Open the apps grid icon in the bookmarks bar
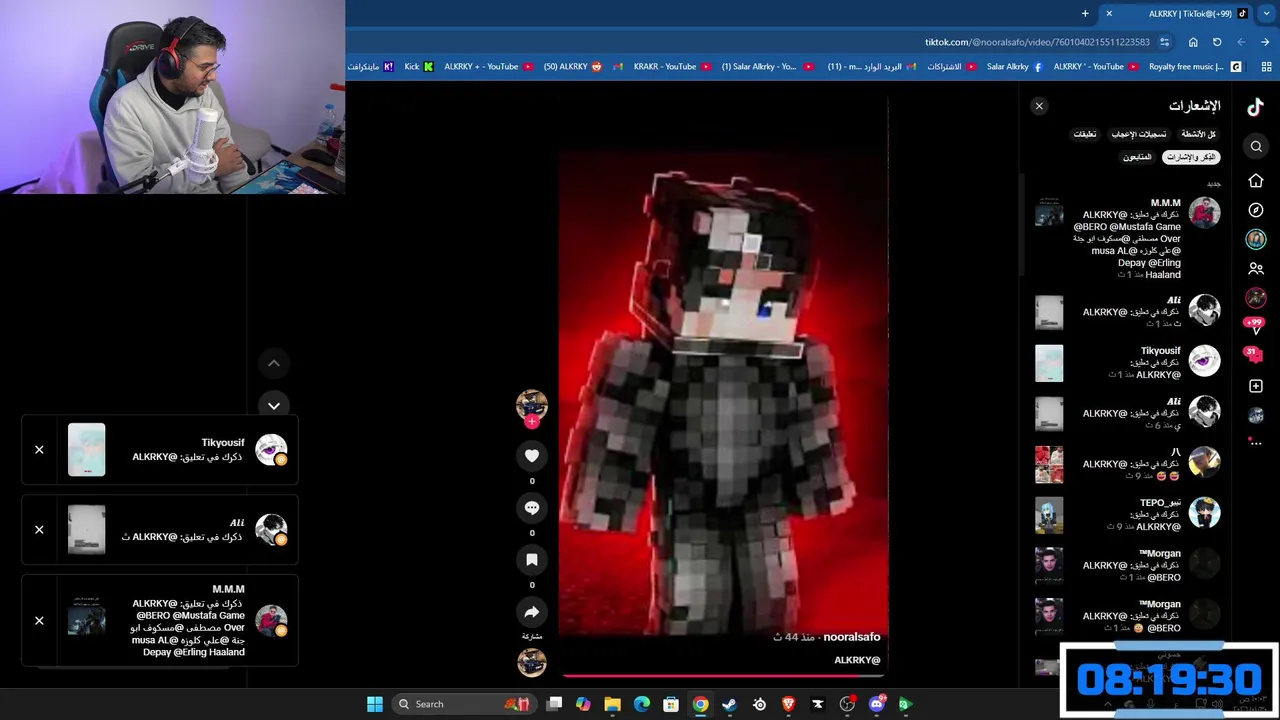Viewport: 1280px width, 720px height. [1267, 67]
